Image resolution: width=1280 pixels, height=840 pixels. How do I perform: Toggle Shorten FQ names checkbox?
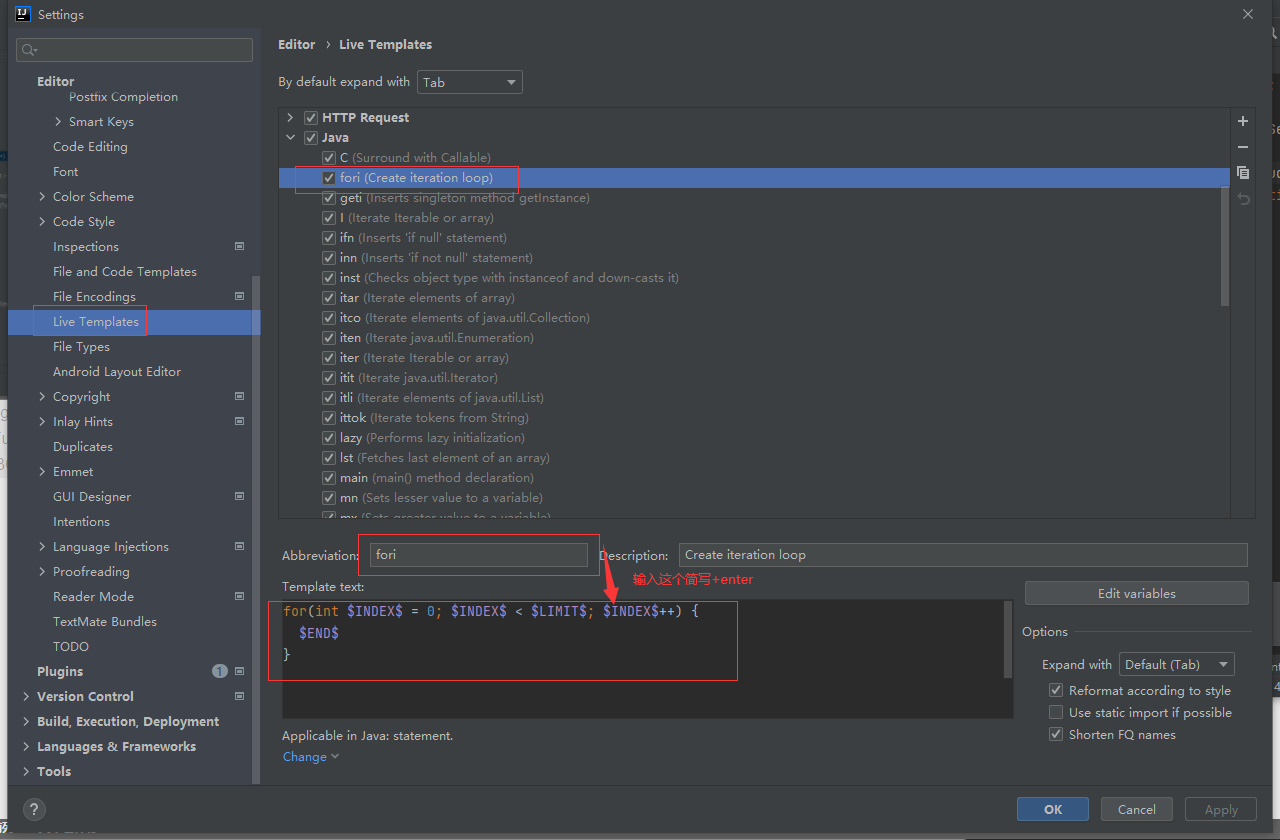click(1056, 734)
